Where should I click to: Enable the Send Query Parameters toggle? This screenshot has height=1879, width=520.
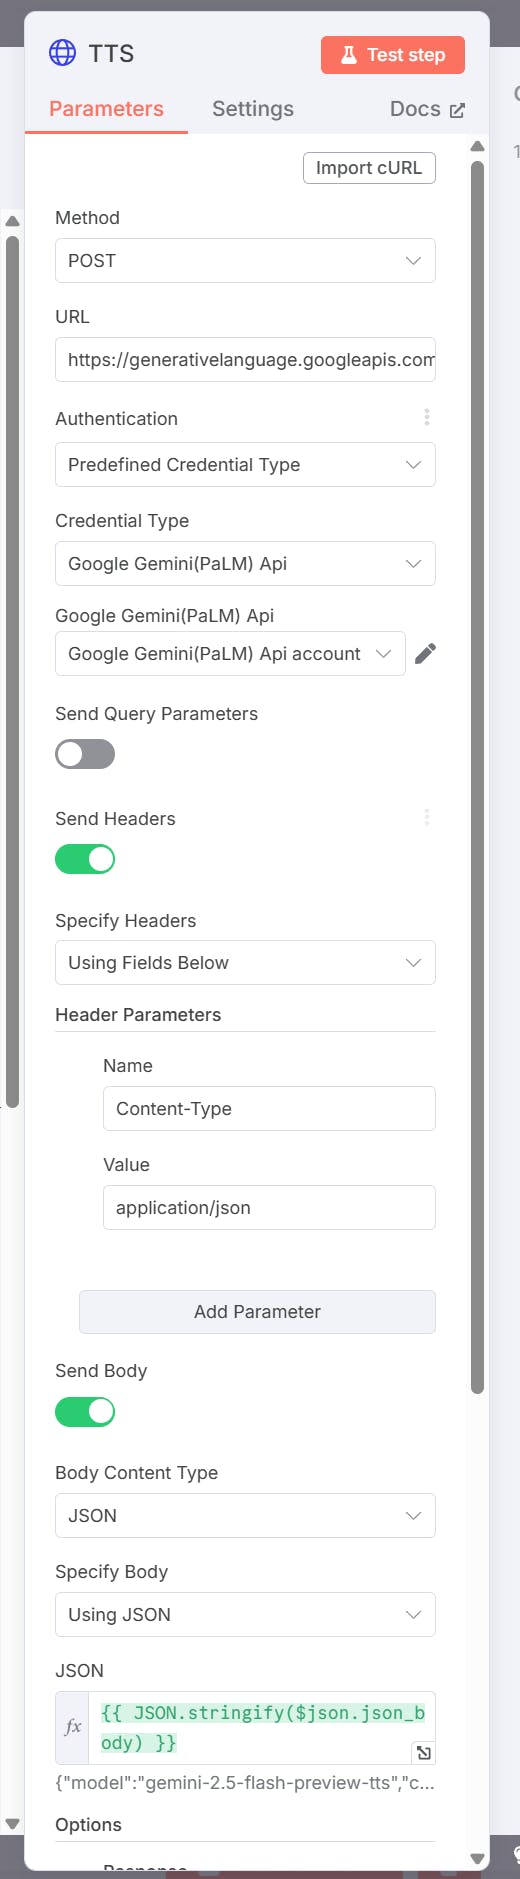pos(85,754)
